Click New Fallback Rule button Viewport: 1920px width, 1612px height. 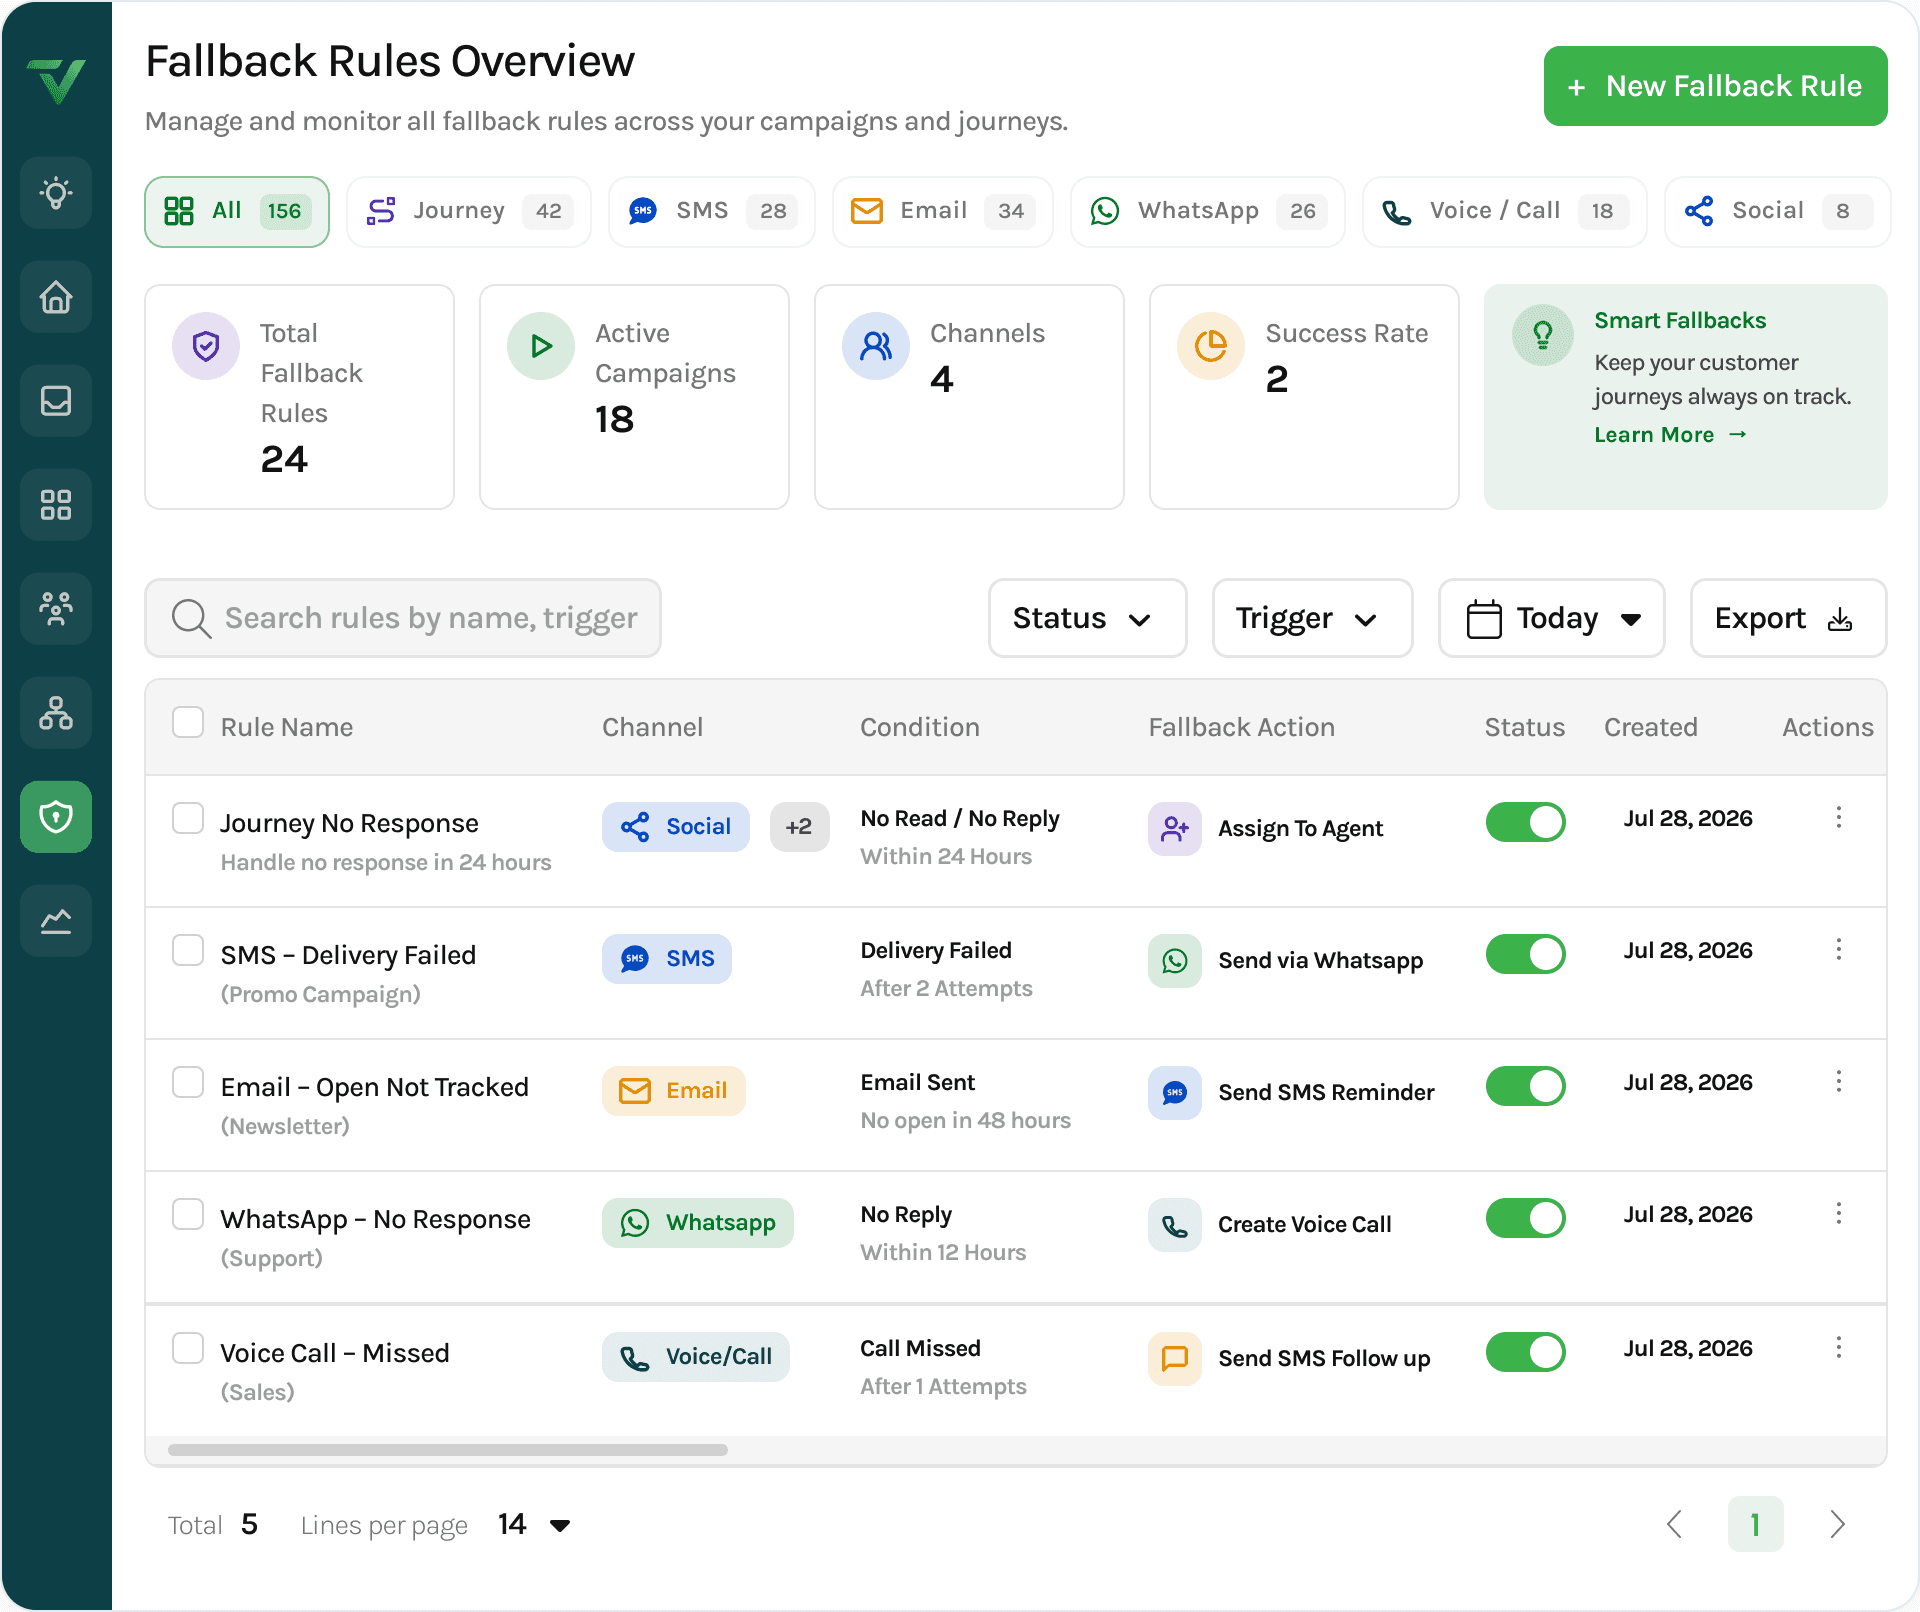[x=1715, y=86]
